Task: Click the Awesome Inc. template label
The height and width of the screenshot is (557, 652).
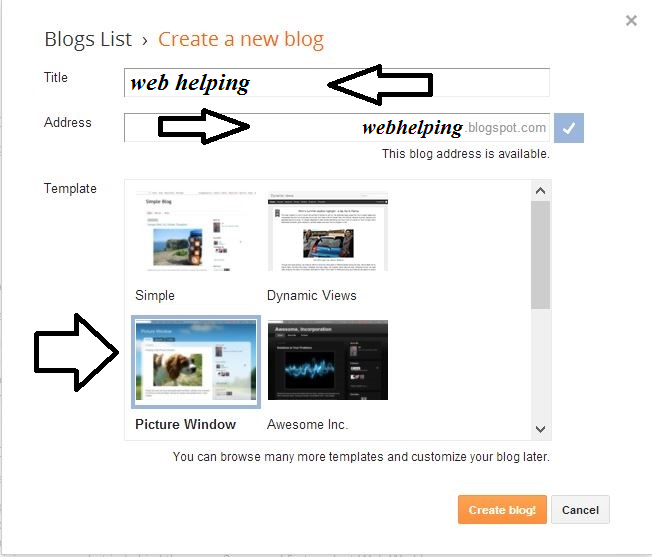Action: [307, 424]
